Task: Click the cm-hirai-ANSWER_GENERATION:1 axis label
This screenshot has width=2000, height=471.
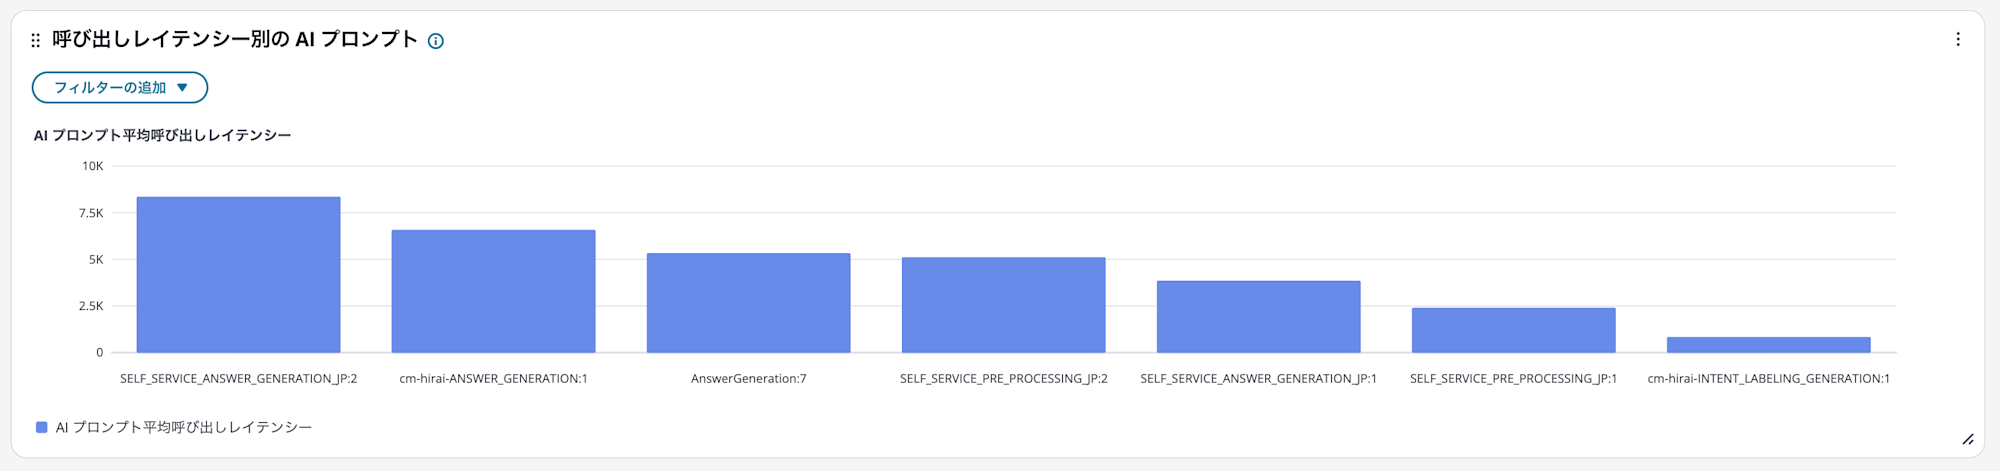Action: pyautogui.click(x=493, y=379)
